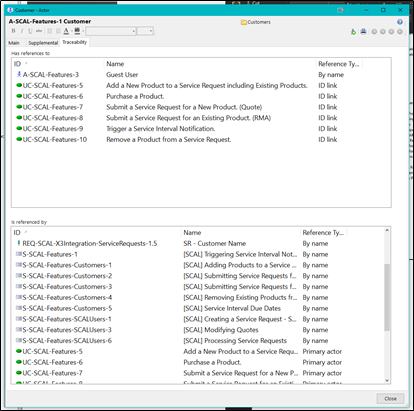
Task: Select UC-SCAL-Features-10 row
Action: [x=201, y=139]
